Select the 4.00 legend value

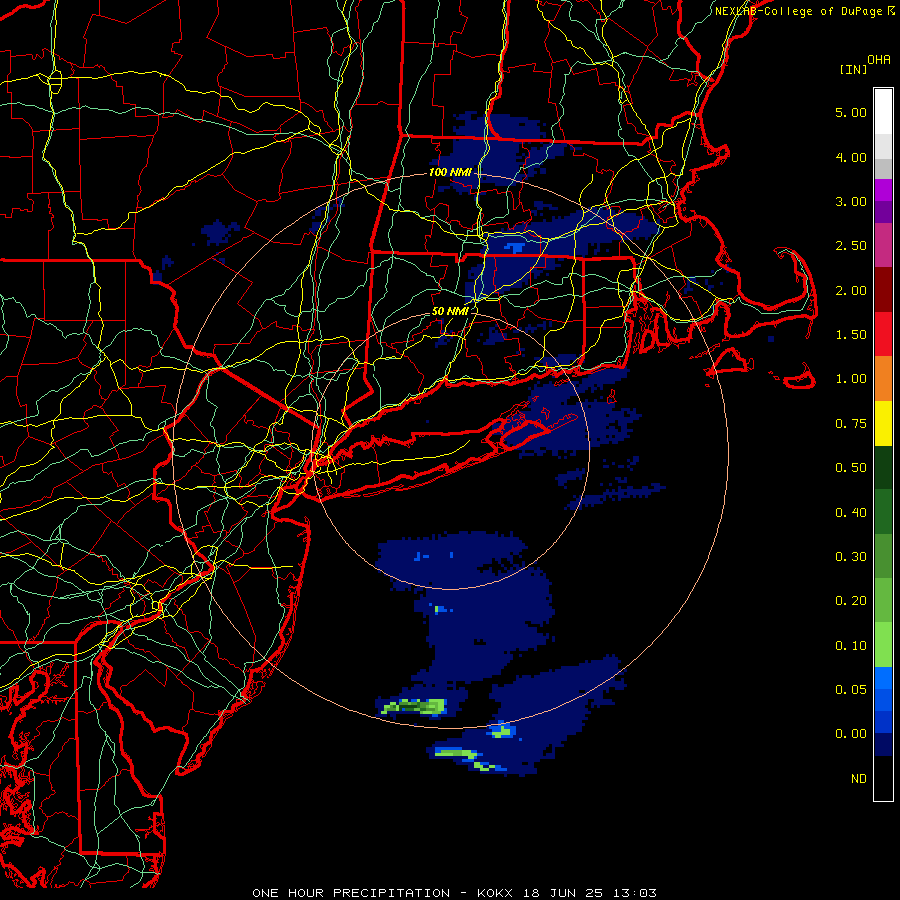(851, 157)
